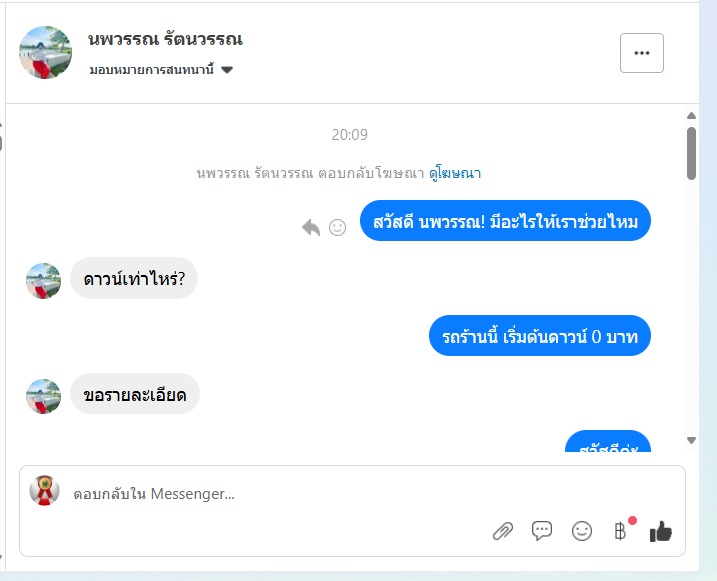
Task: Open the three-dots more options button
Action: [x=642, y=53]
